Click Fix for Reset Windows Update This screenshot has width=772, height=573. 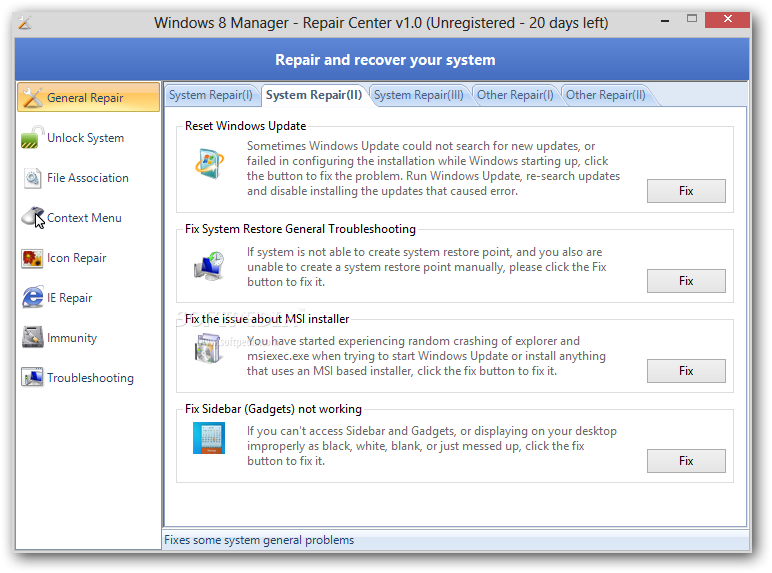(x=686, y=191)
